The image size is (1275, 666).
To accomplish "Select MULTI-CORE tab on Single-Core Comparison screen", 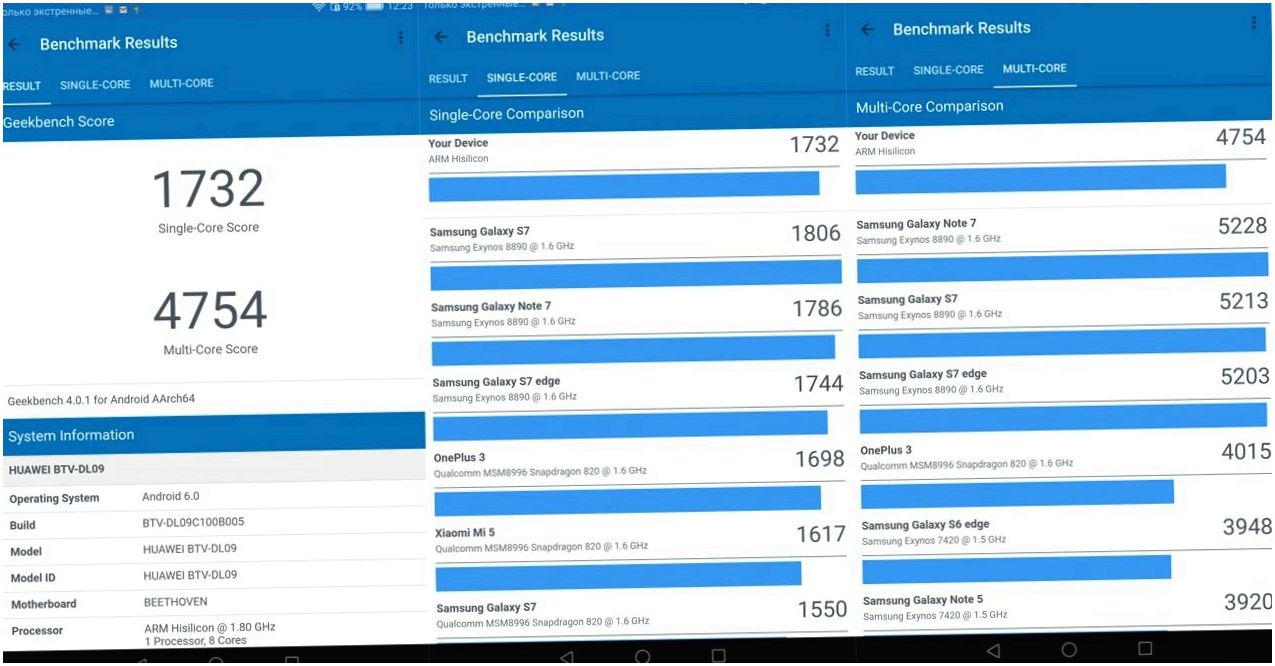I will pyautogui.click(x=608, y=76).
